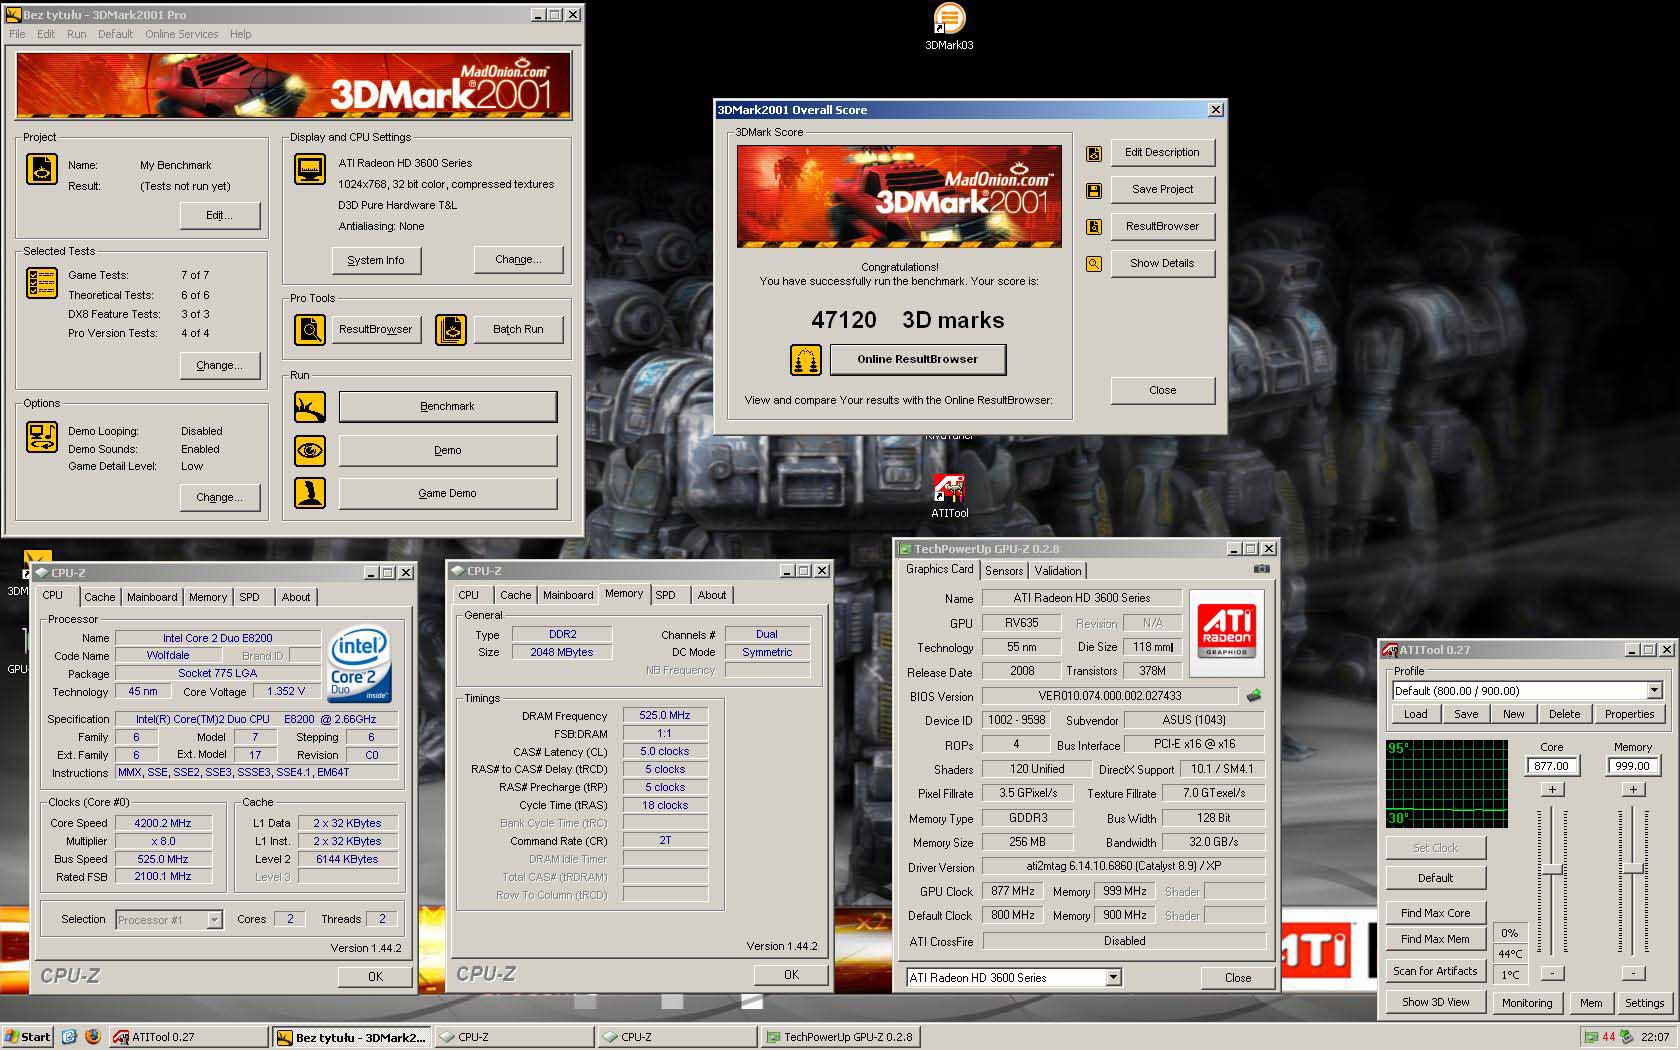This screenshot has width=1680, height=1050.
Task: Click the GPU-Z screenshot camera icon
Action: pyautogui.click(x=1262, y=569)
